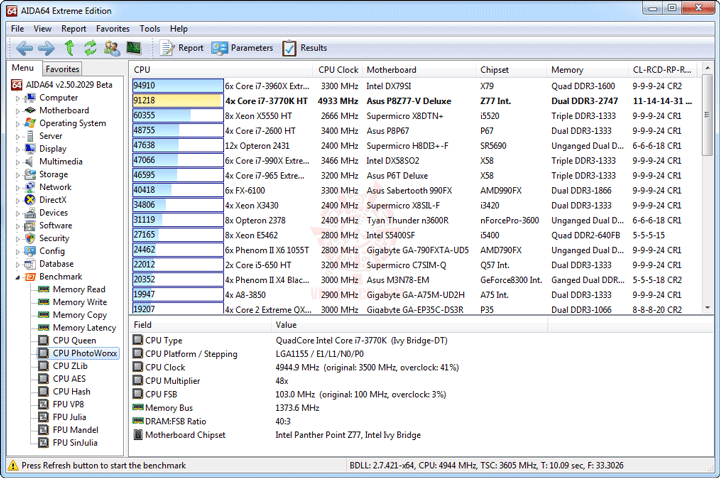Open the Report toolbar button

[x=181, y=48]
